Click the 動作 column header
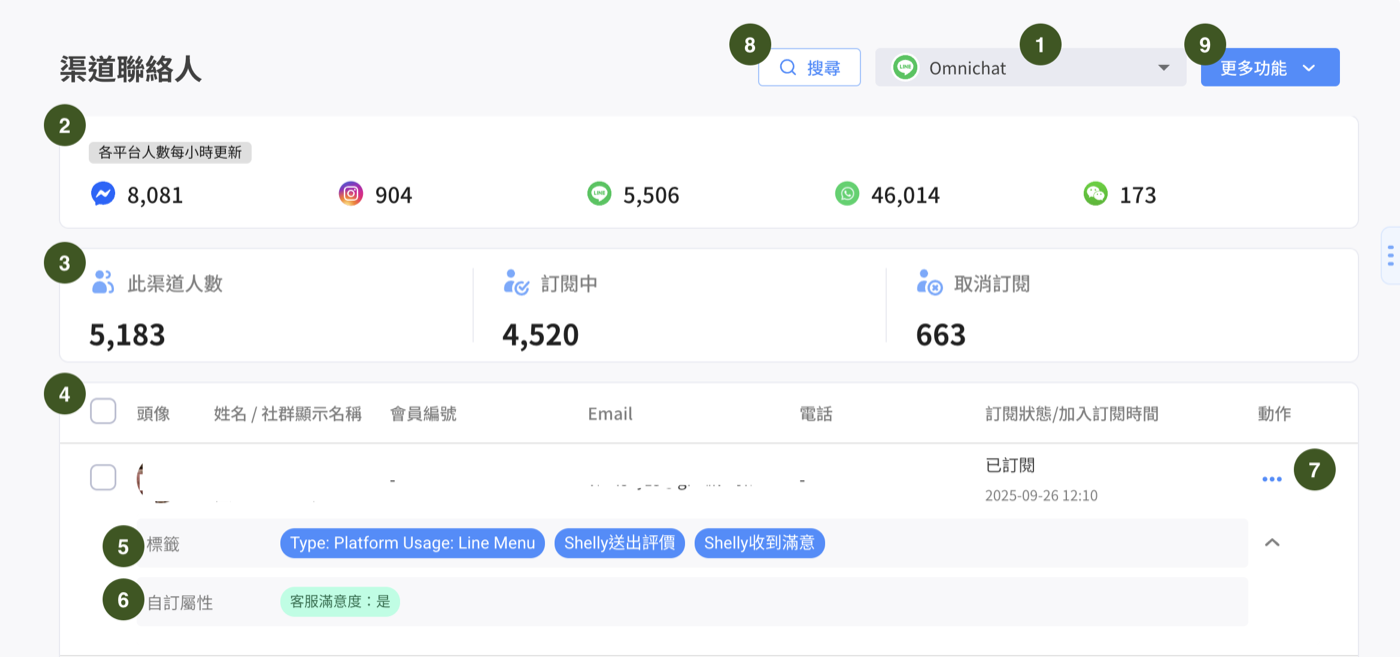This screenshot has width=1400, height=657. (1274, 414)
